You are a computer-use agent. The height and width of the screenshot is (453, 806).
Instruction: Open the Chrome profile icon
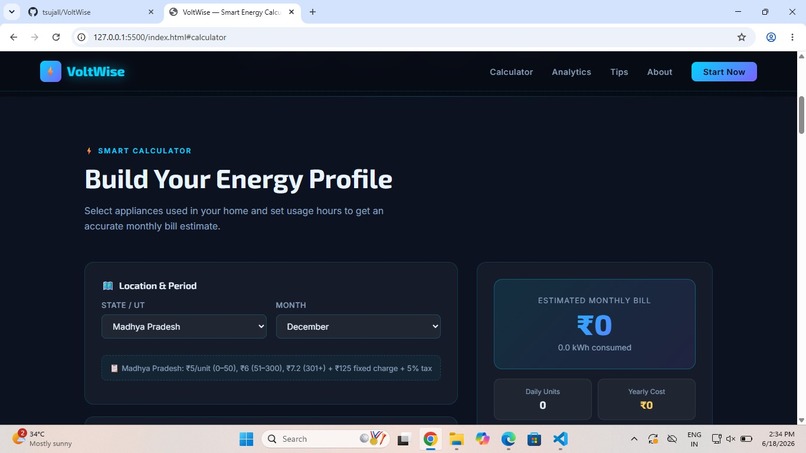[771, 37]
